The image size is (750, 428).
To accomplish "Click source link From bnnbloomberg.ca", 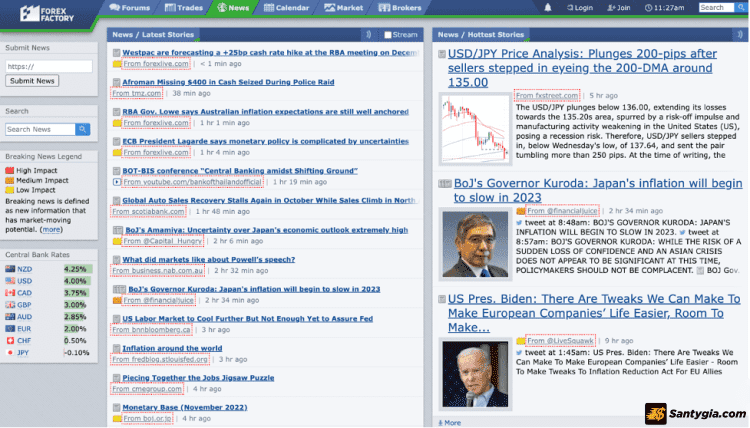I will coord(152,330).
